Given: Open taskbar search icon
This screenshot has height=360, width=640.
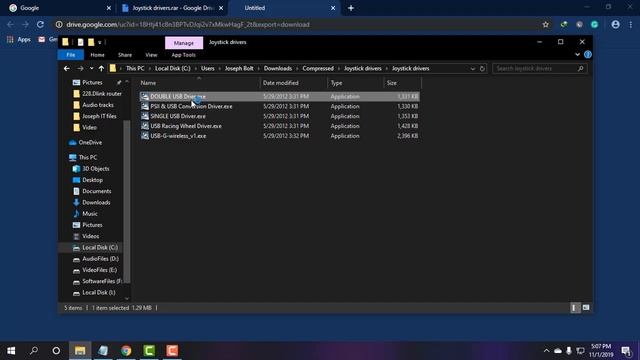Looking at the screenshot, I should point(34,351).
